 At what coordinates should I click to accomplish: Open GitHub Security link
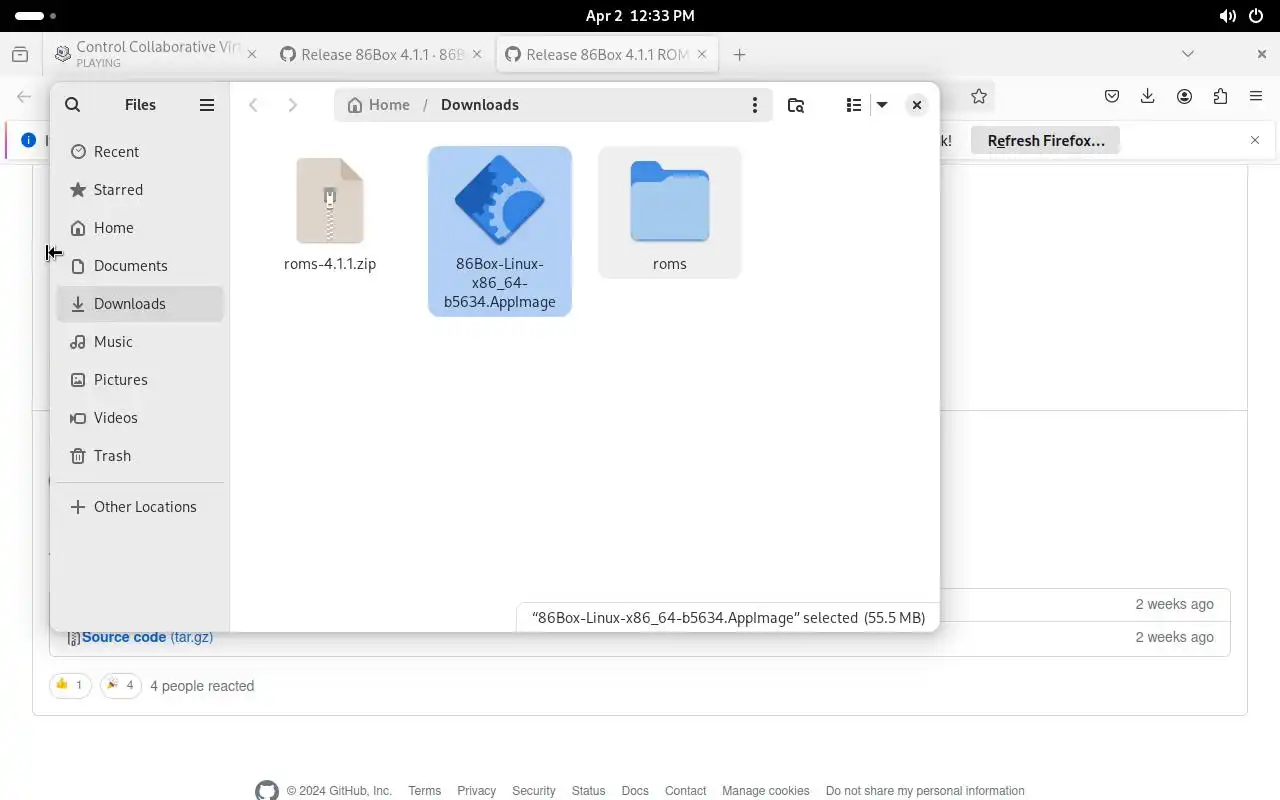point(534,791)
